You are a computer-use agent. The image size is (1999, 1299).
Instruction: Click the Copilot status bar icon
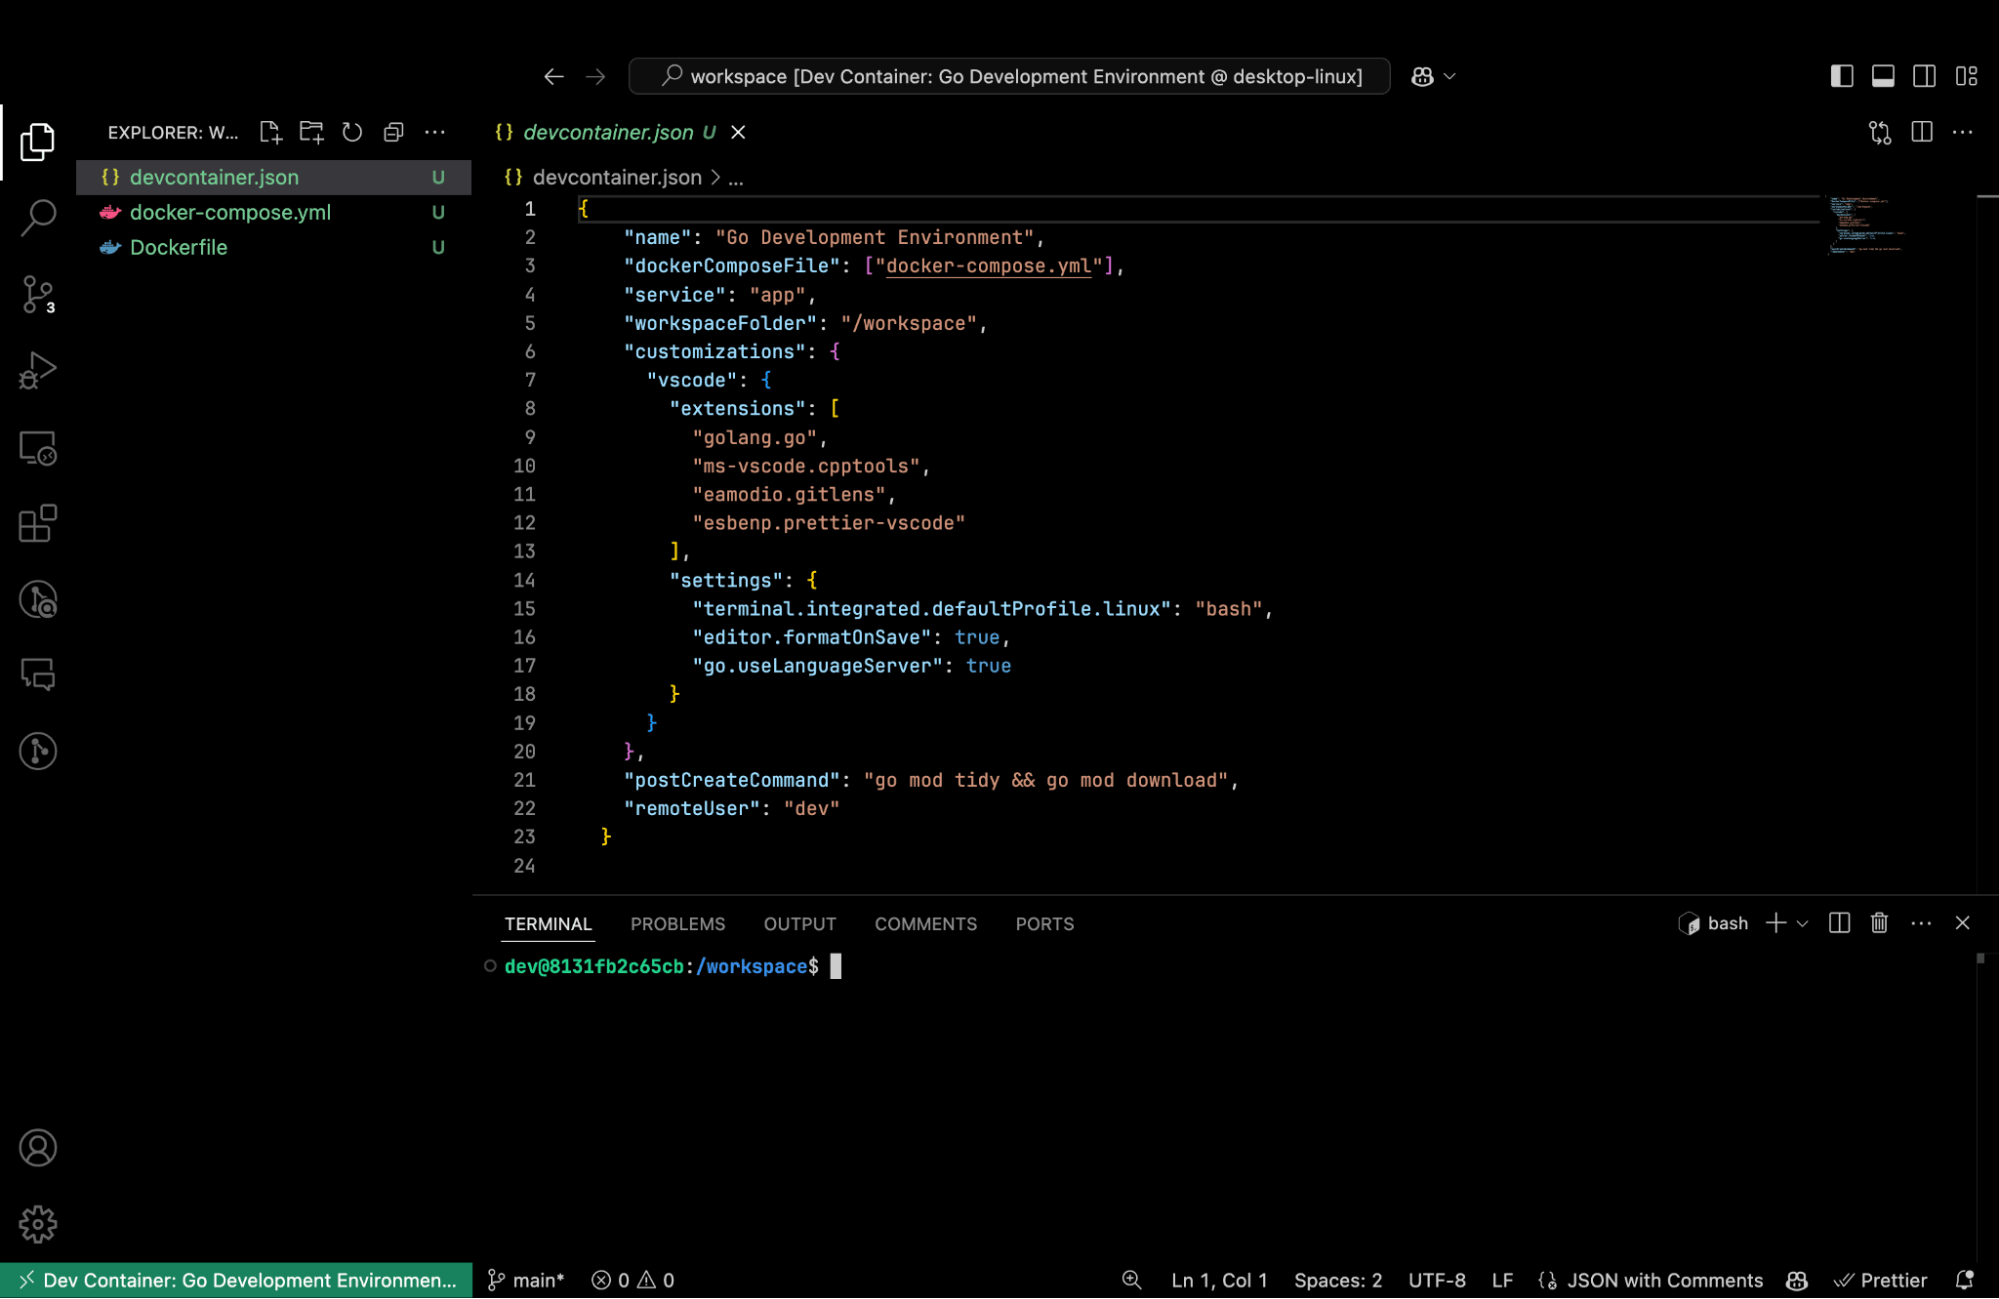click(1797, 1281)
